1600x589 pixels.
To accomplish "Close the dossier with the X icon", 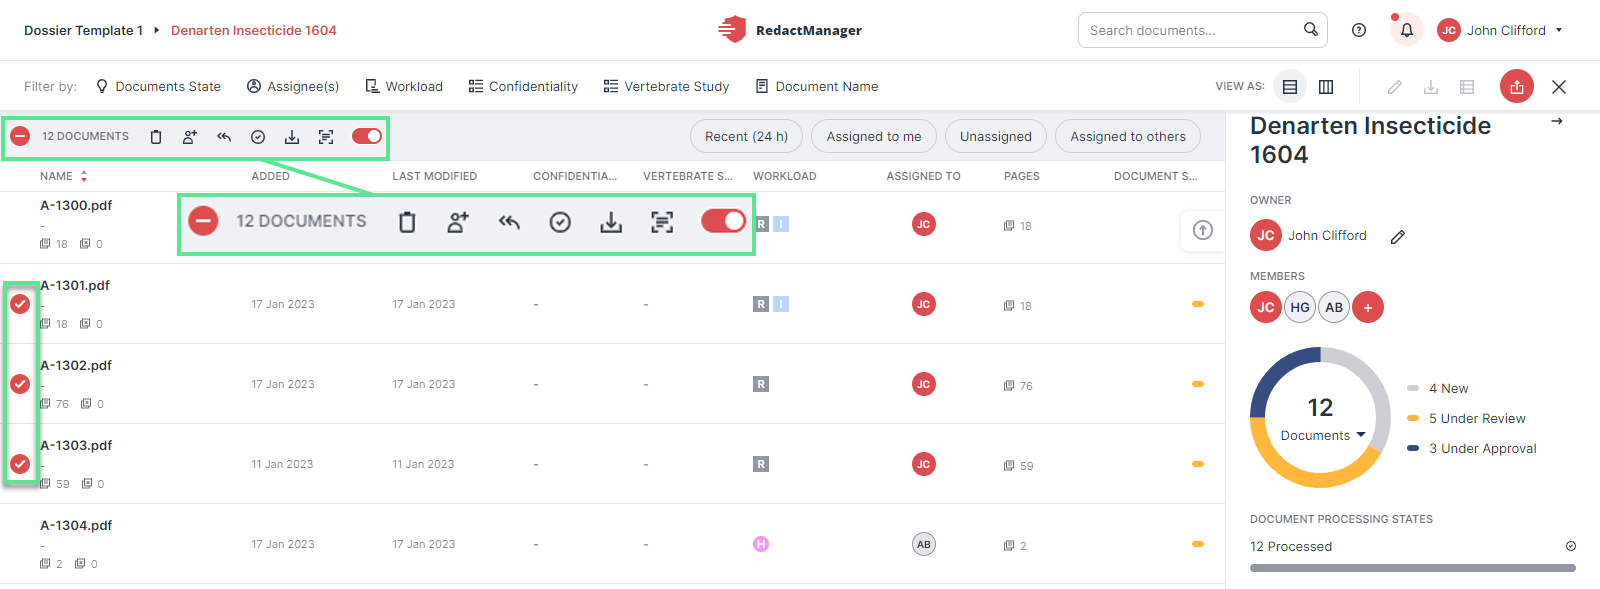I will [x=1559, y=87].
